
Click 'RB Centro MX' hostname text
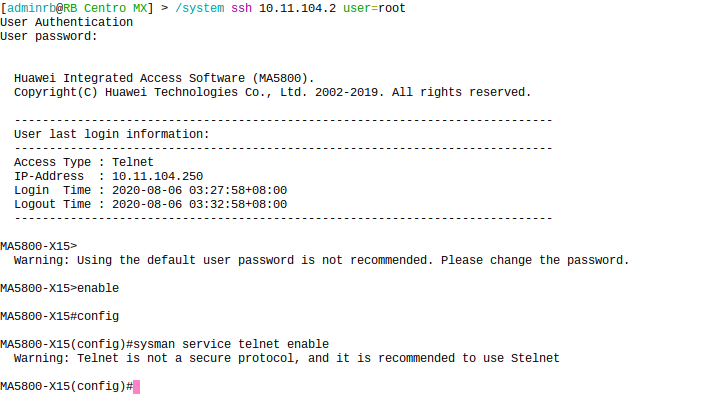[x=105, y=9]
